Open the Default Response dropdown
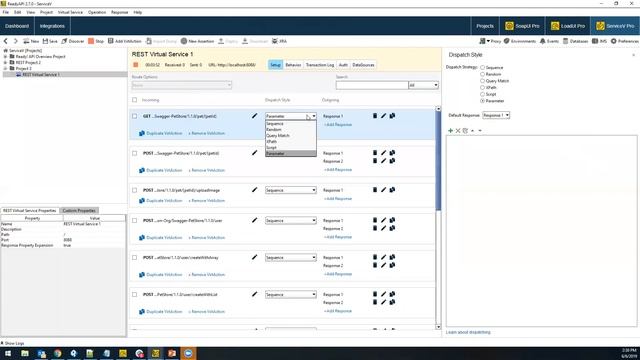Image resolution: width=640 pixels, height=360 pixels. point(496,116)
